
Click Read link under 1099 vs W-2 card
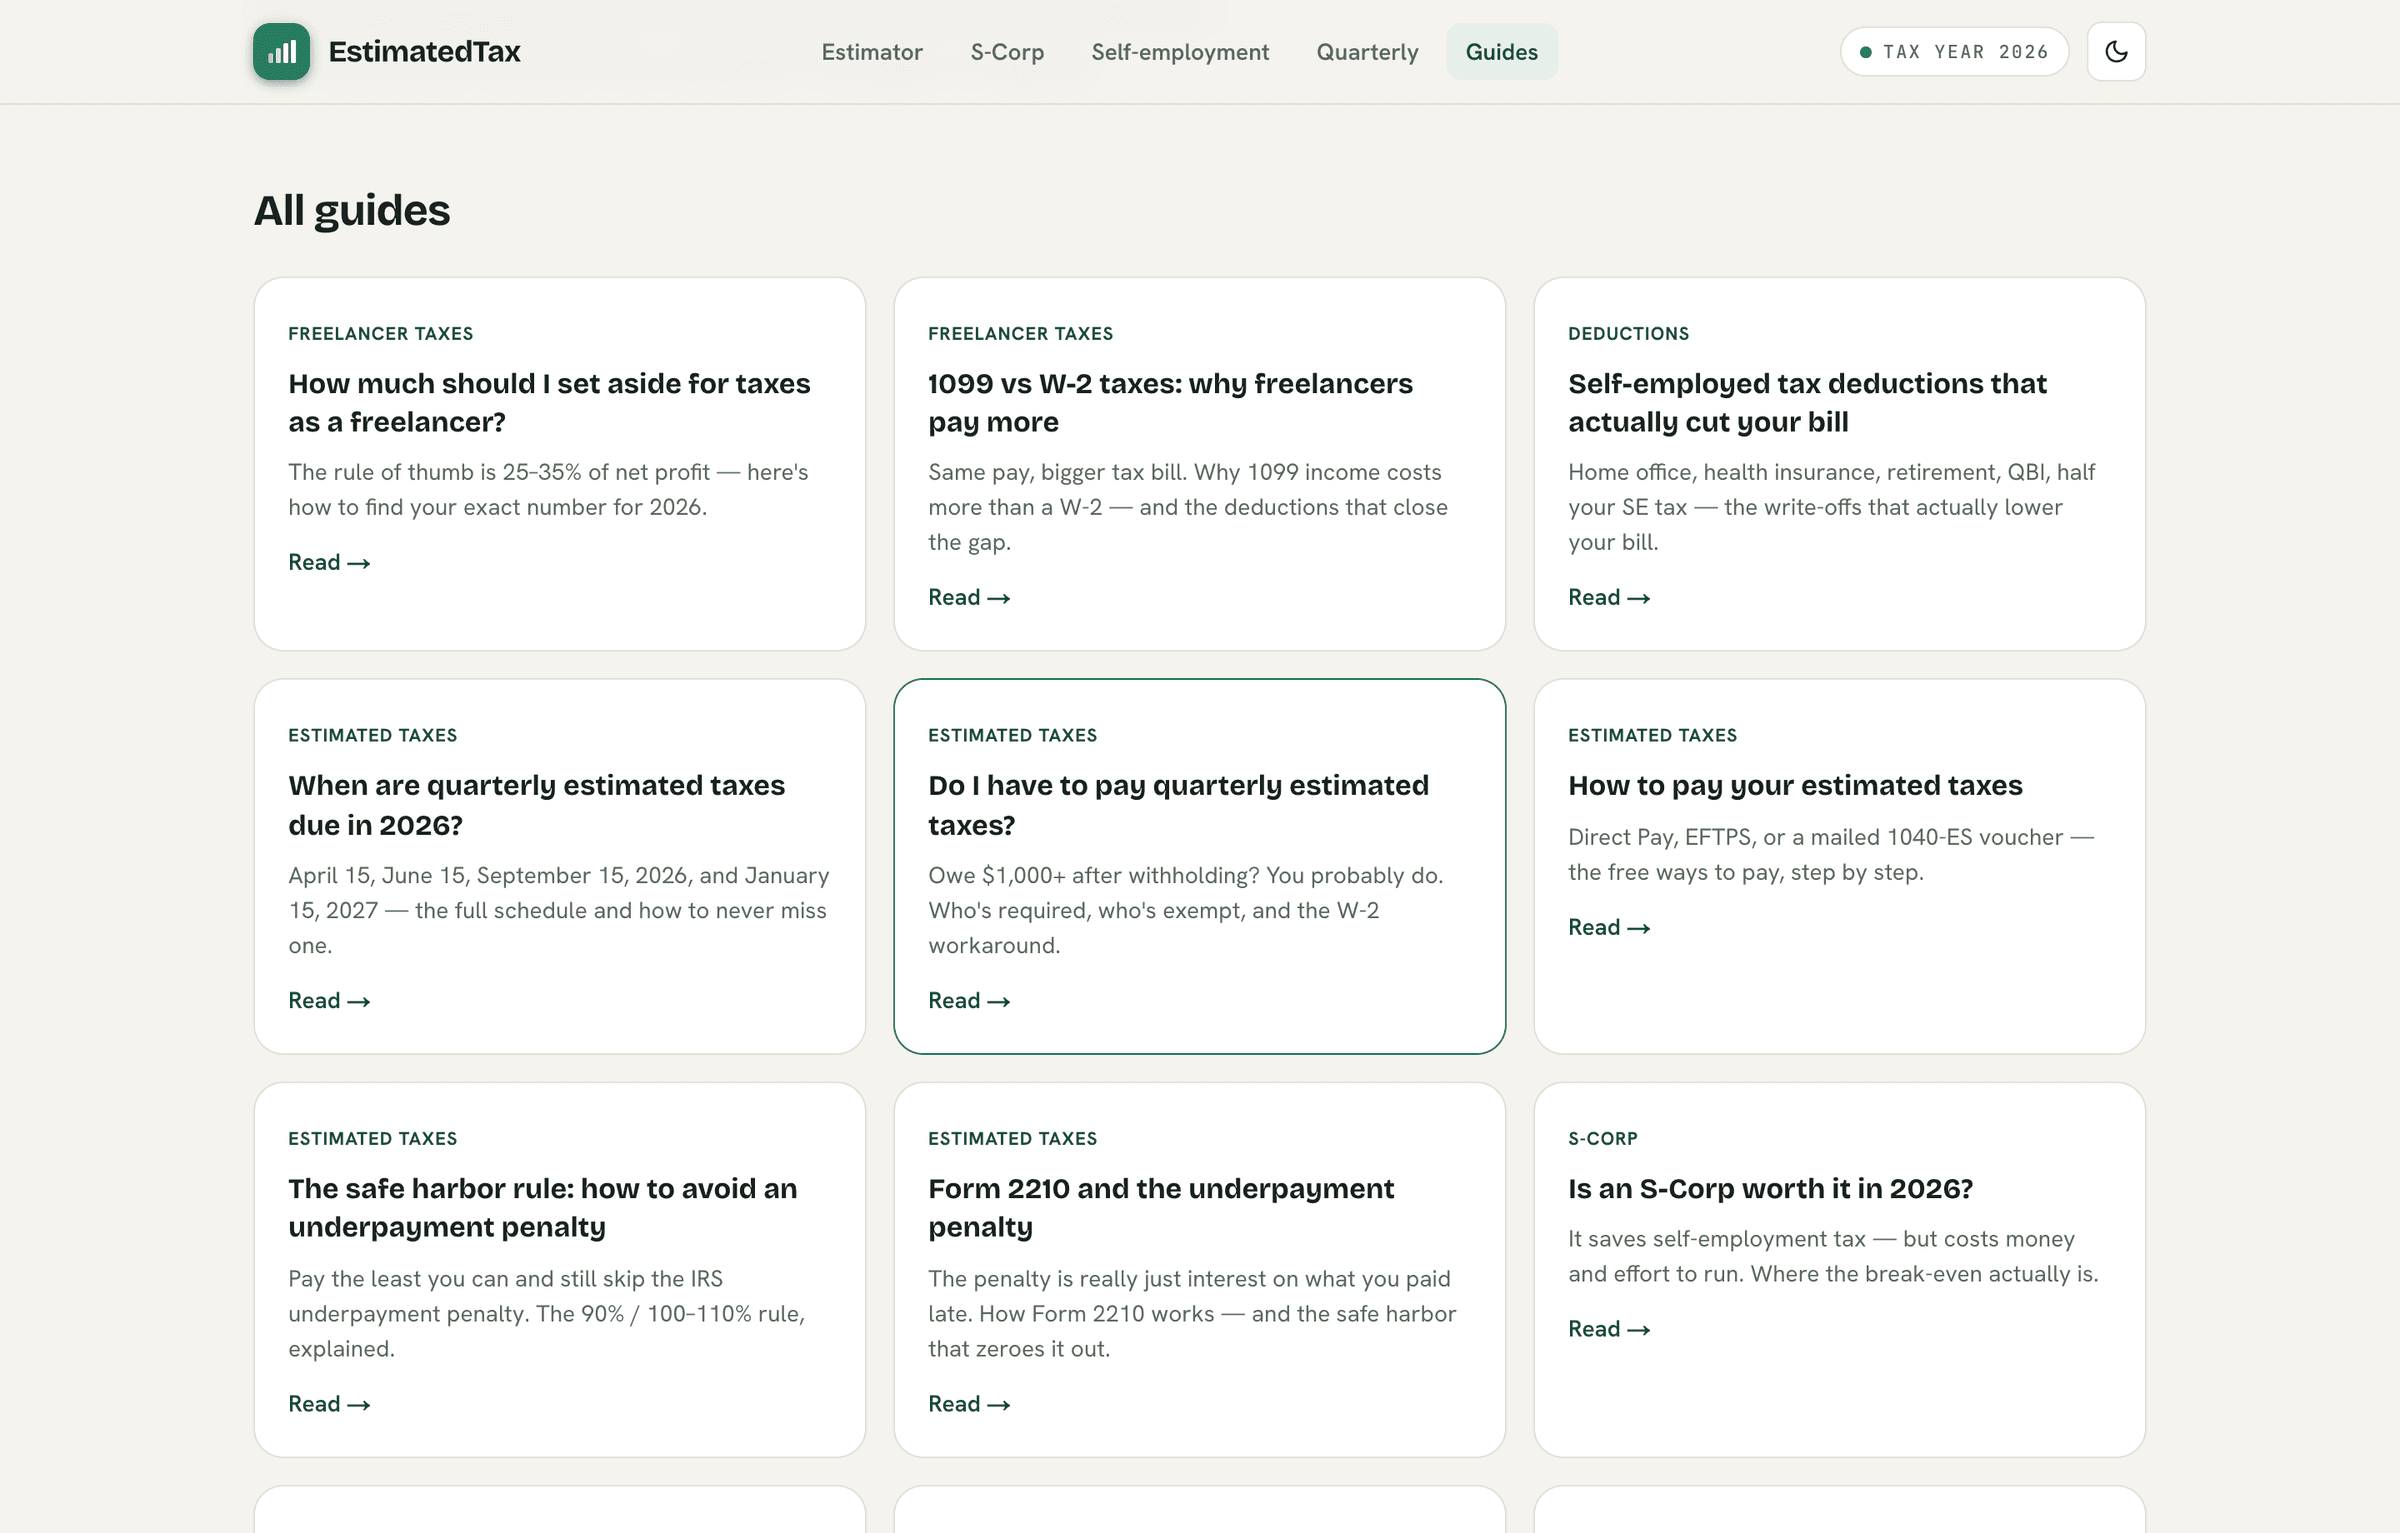click(x=969, y=597)
